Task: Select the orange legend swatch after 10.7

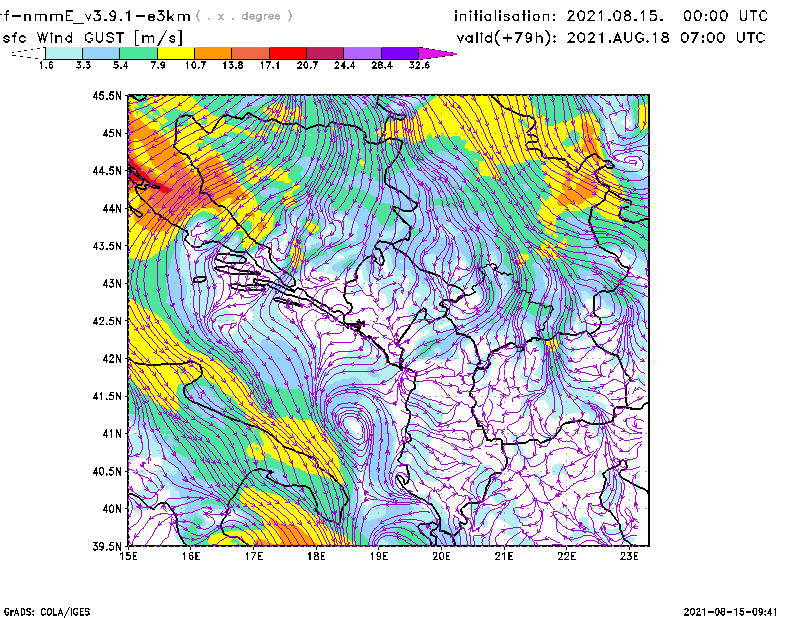Action: (213, 53)
